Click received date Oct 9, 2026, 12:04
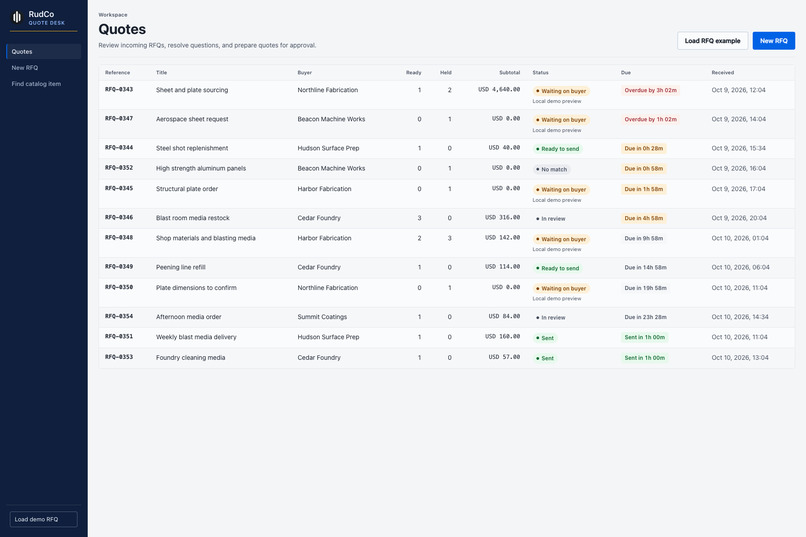Screen dimensions: 806x537 tap(739, 90)
